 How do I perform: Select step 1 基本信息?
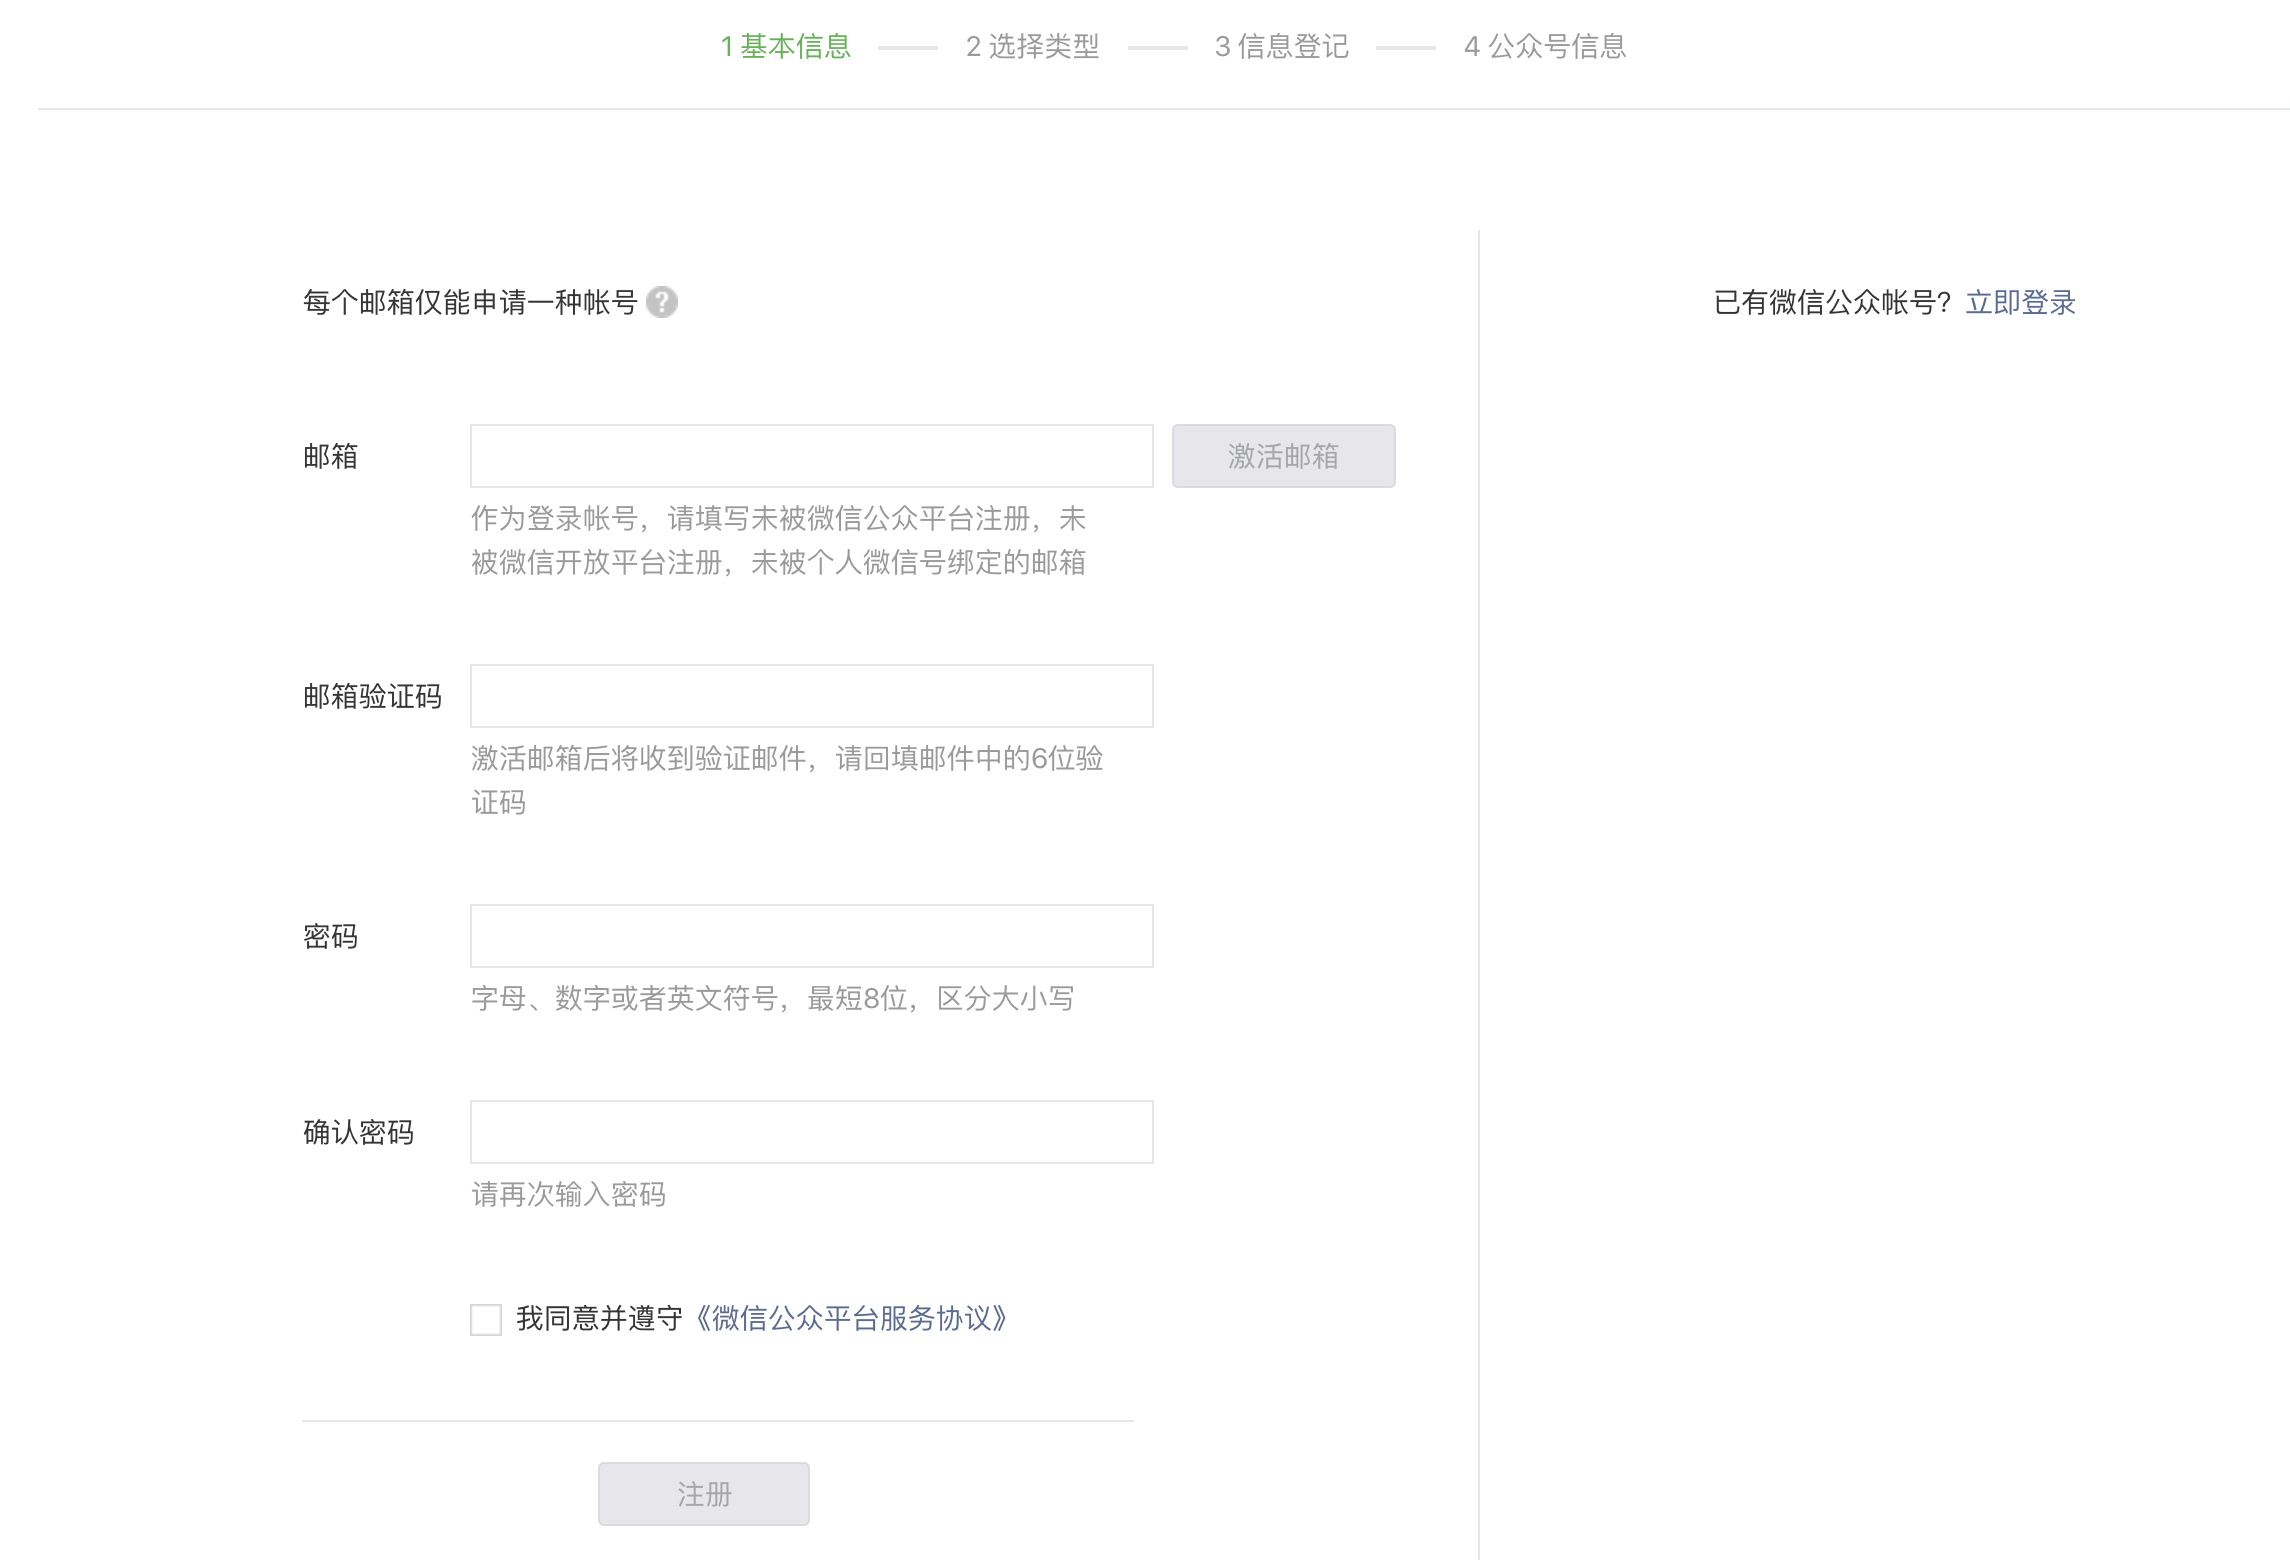click(786, 46)
